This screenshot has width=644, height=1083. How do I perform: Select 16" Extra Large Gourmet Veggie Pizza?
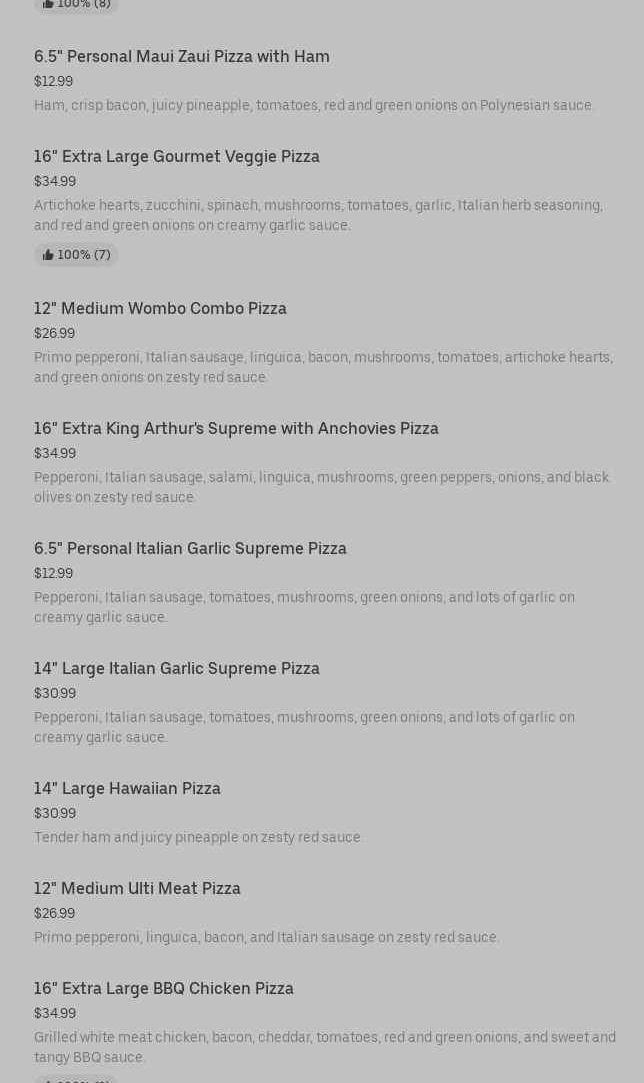[x=176, y=157]
